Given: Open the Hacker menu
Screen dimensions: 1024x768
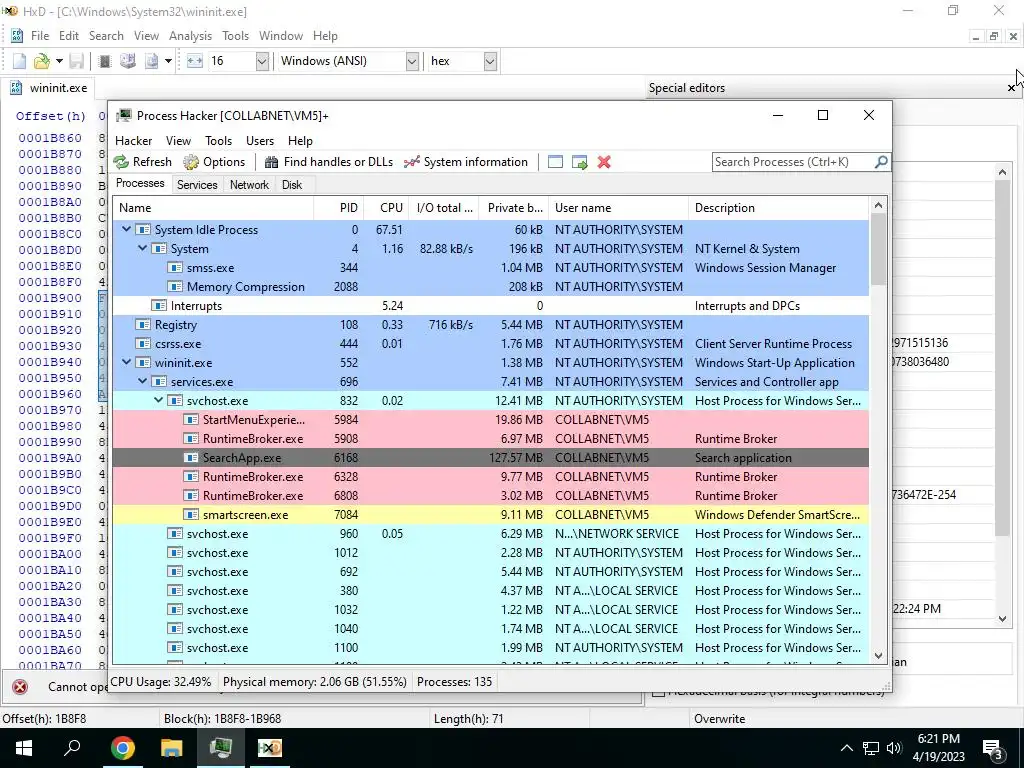Looking at the screenshot, I should 133,140.
